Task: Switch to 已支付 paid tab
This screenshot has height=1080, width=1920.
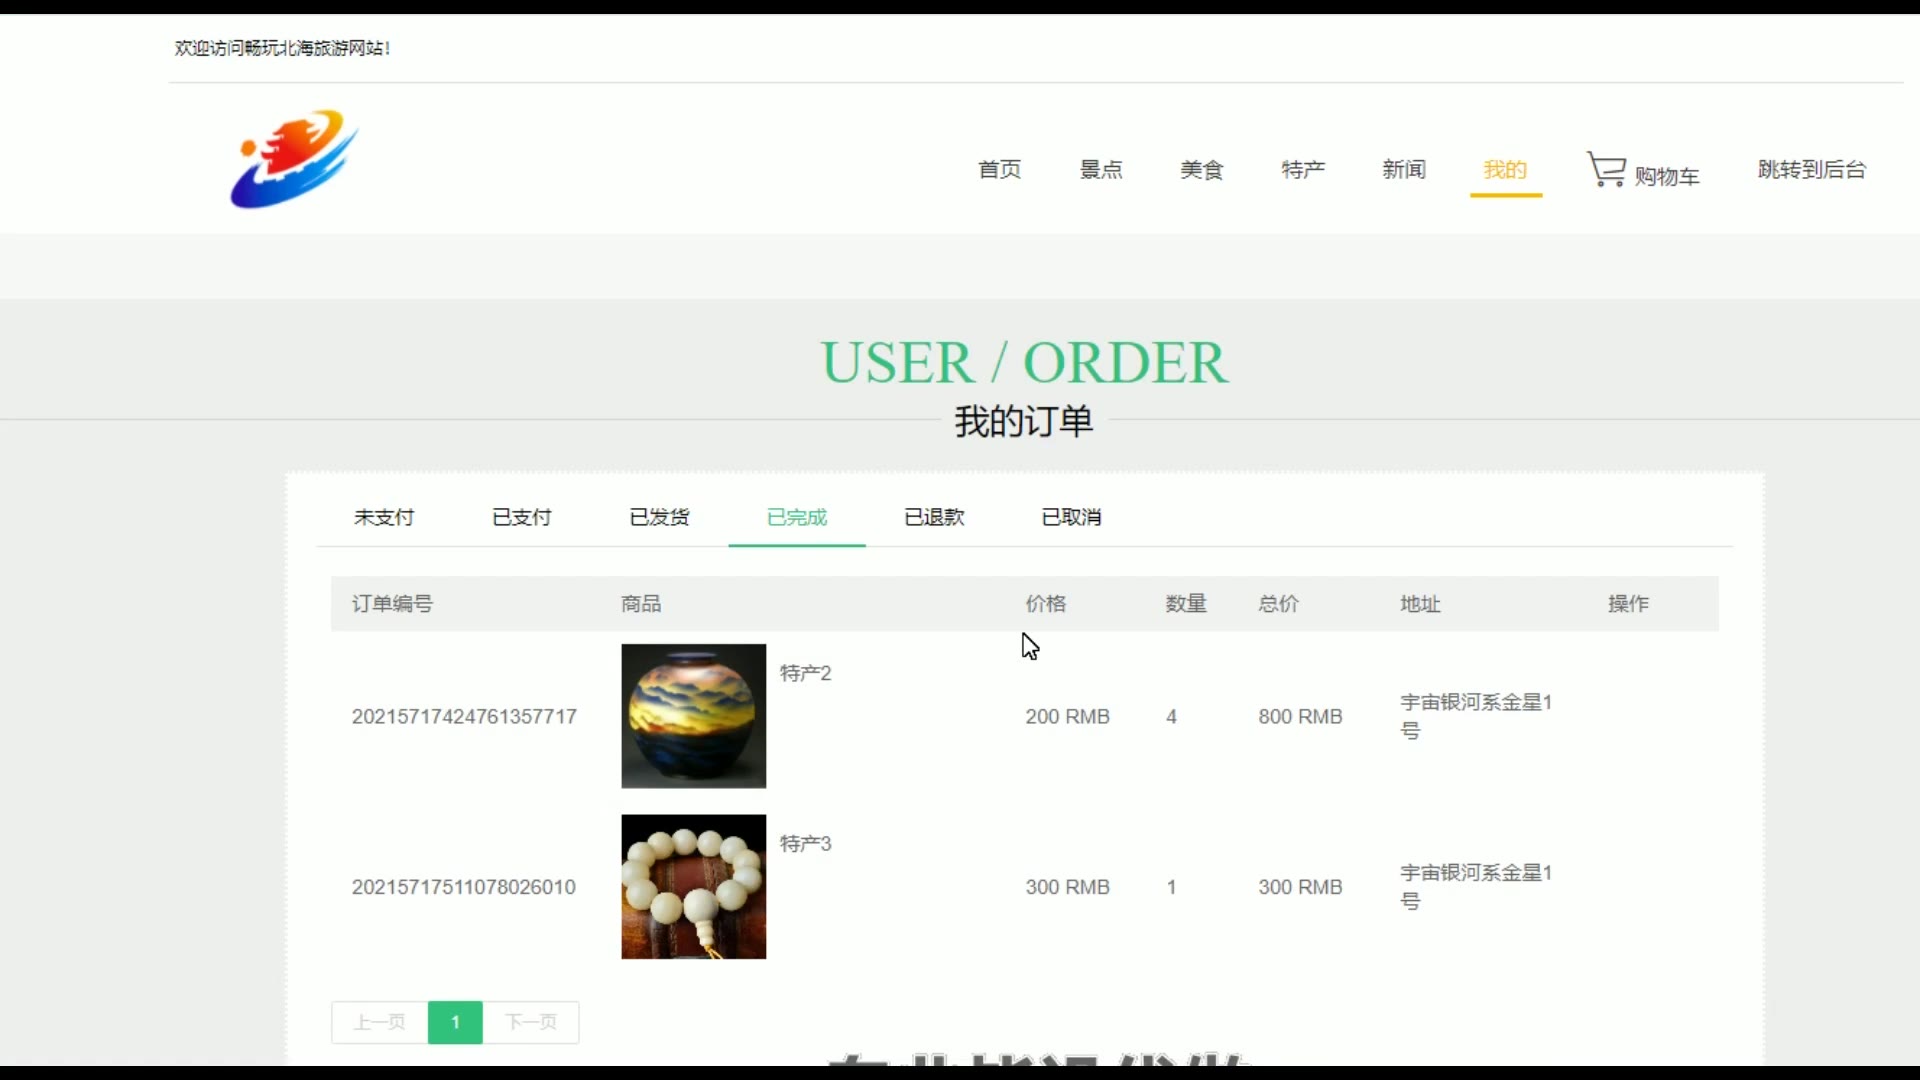Action: [521, 517]
